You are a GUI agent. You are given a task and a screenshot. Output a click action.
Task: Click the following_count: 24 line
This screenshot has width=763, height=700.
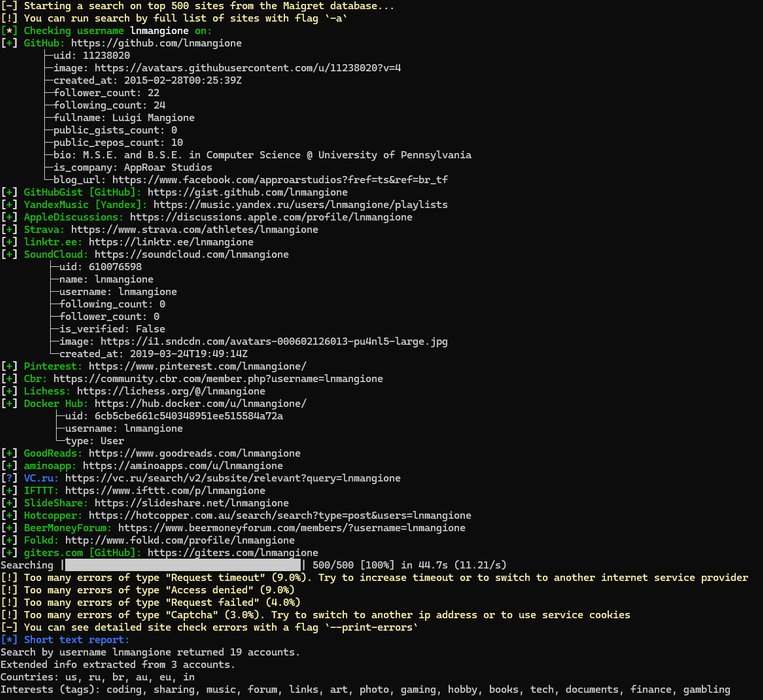tap(109, 106)
